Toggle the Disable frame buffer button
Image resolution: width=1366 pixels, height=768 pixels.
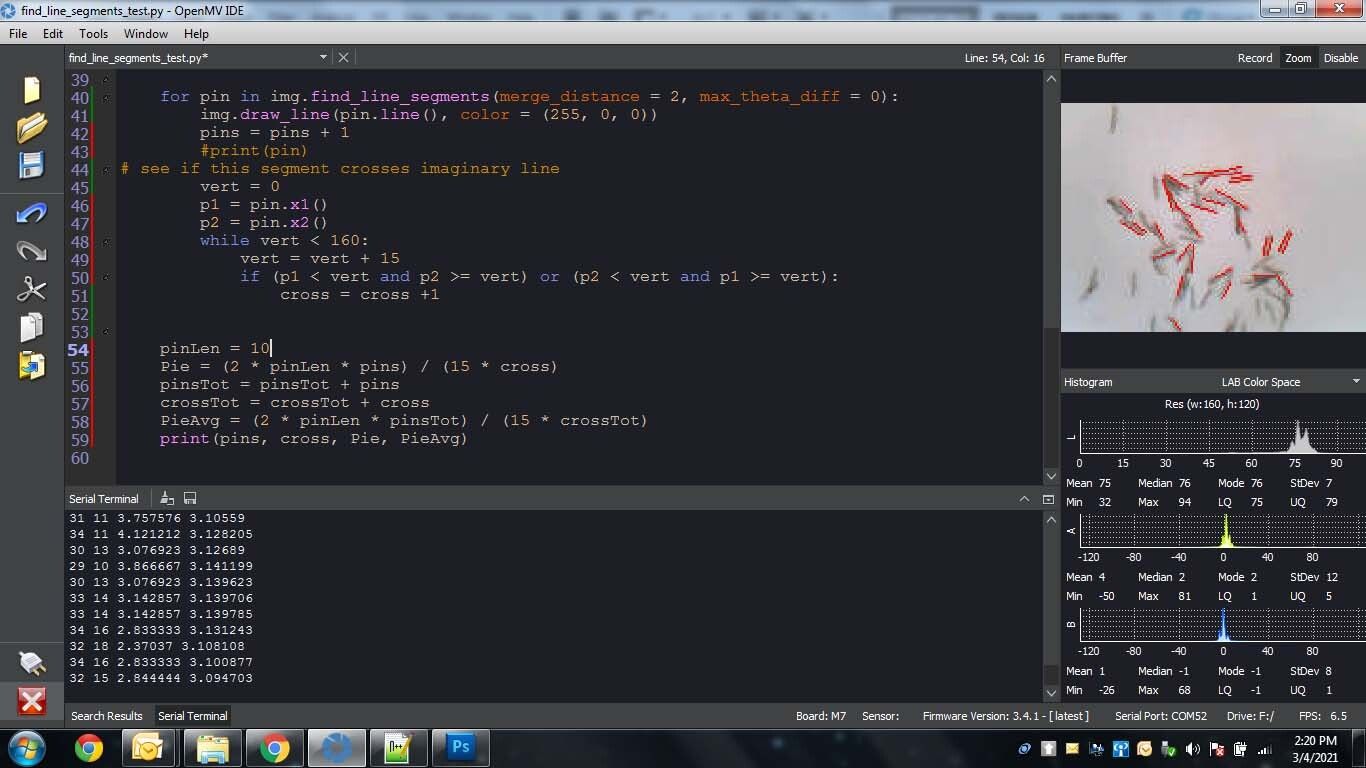point(1341,58)
